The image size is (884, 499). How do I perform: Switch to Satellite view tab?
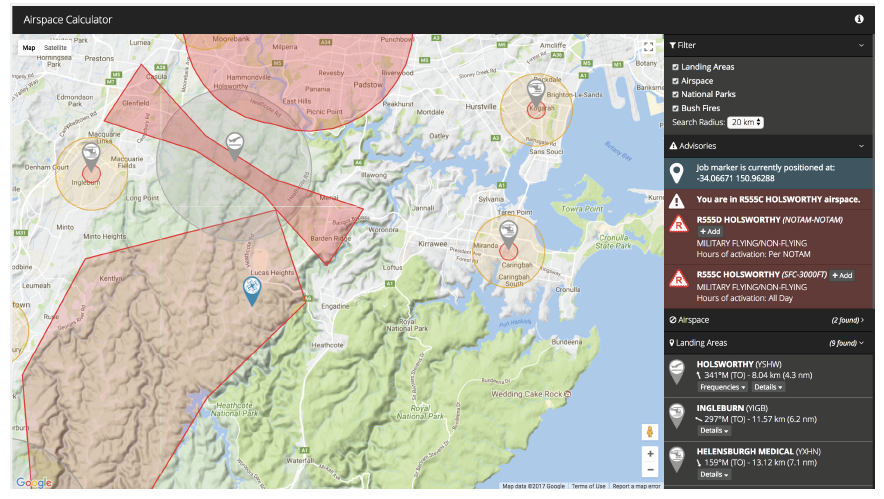tap(55, 48)
